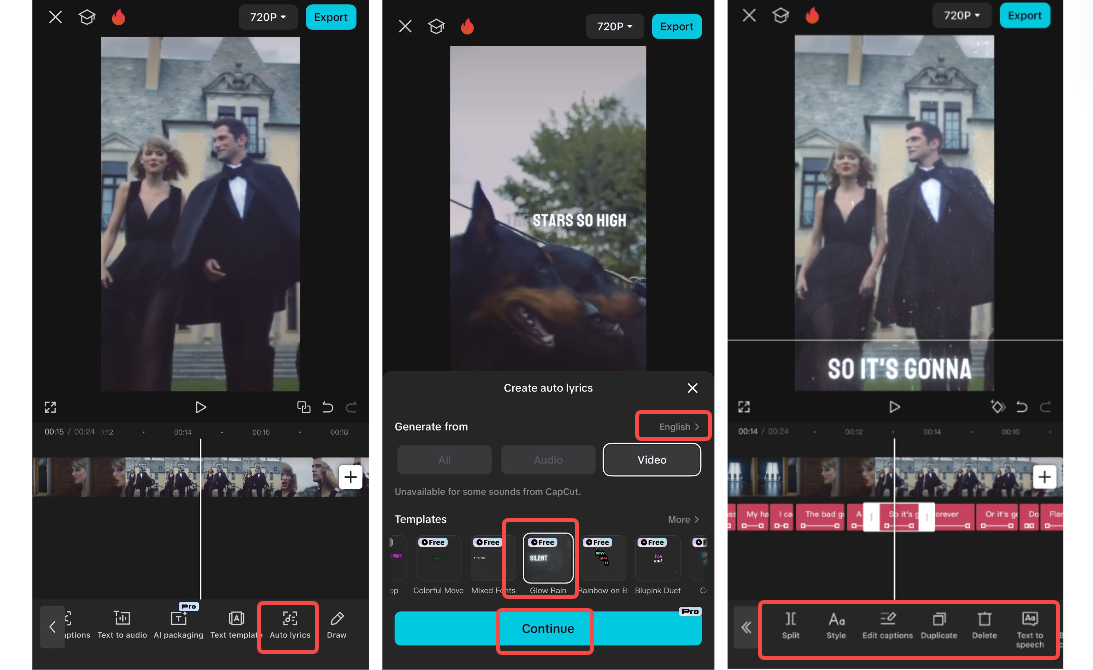
Task: Add clip with plus on Auto lyrics toolbar screen
Action: [x=351, y=477]
